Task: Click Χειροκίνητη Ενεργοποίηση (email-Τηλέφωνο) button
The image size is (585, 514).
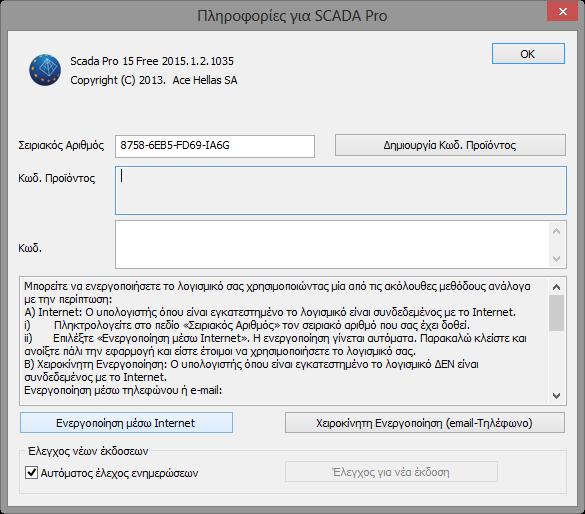Action: pyautogui.click(x=425, y=423)
